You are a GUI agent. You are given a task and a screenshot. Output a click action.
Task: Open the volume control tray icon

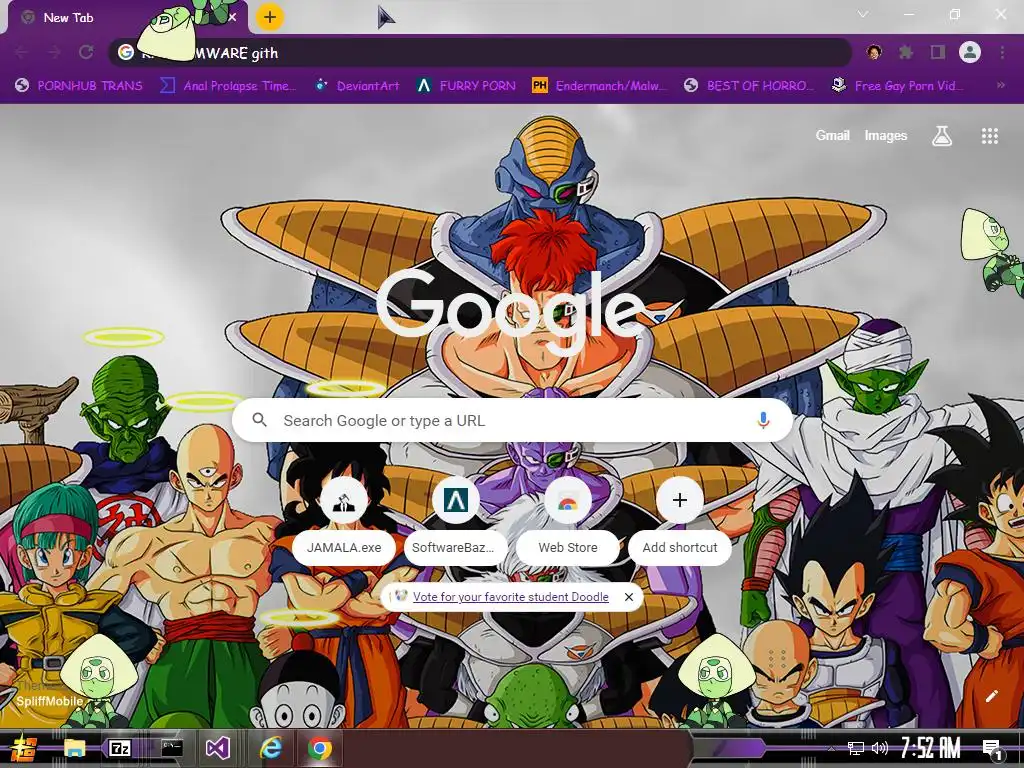(880, 748)
